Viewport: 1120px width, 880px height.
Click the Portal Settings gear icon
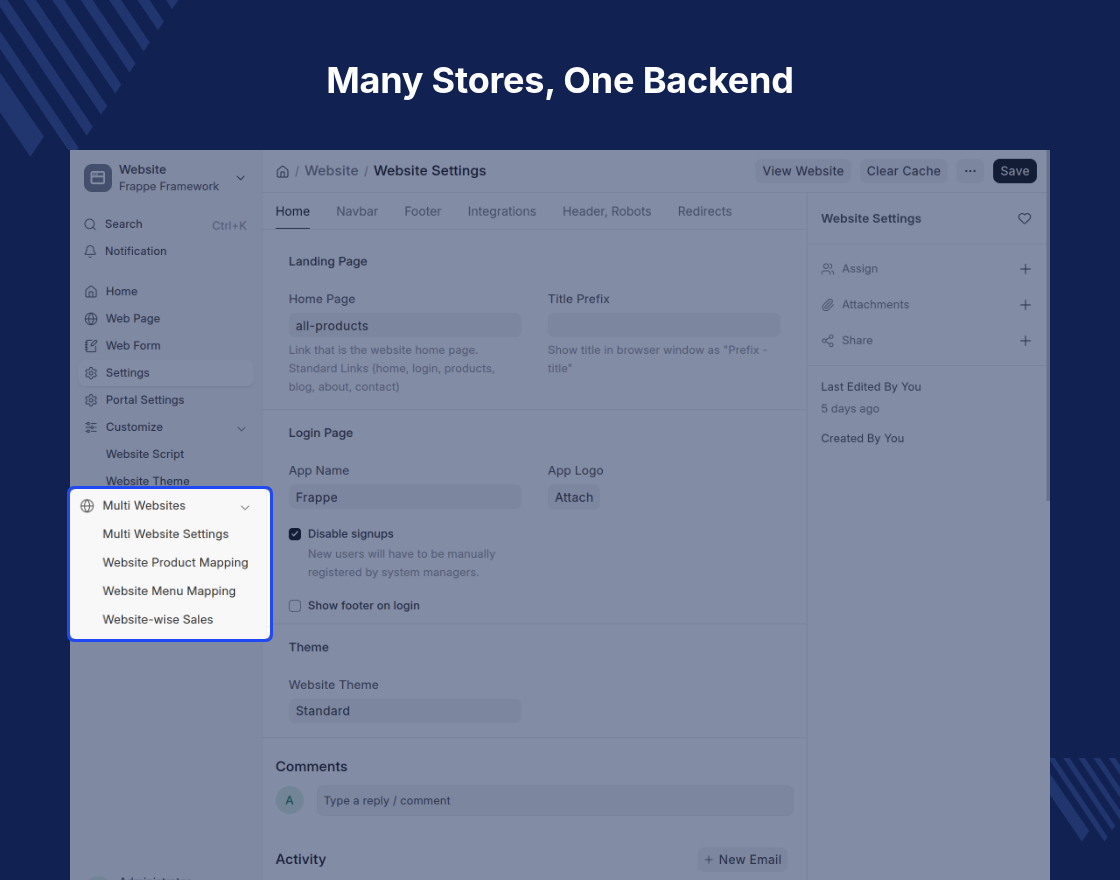(x=91, y=400)
